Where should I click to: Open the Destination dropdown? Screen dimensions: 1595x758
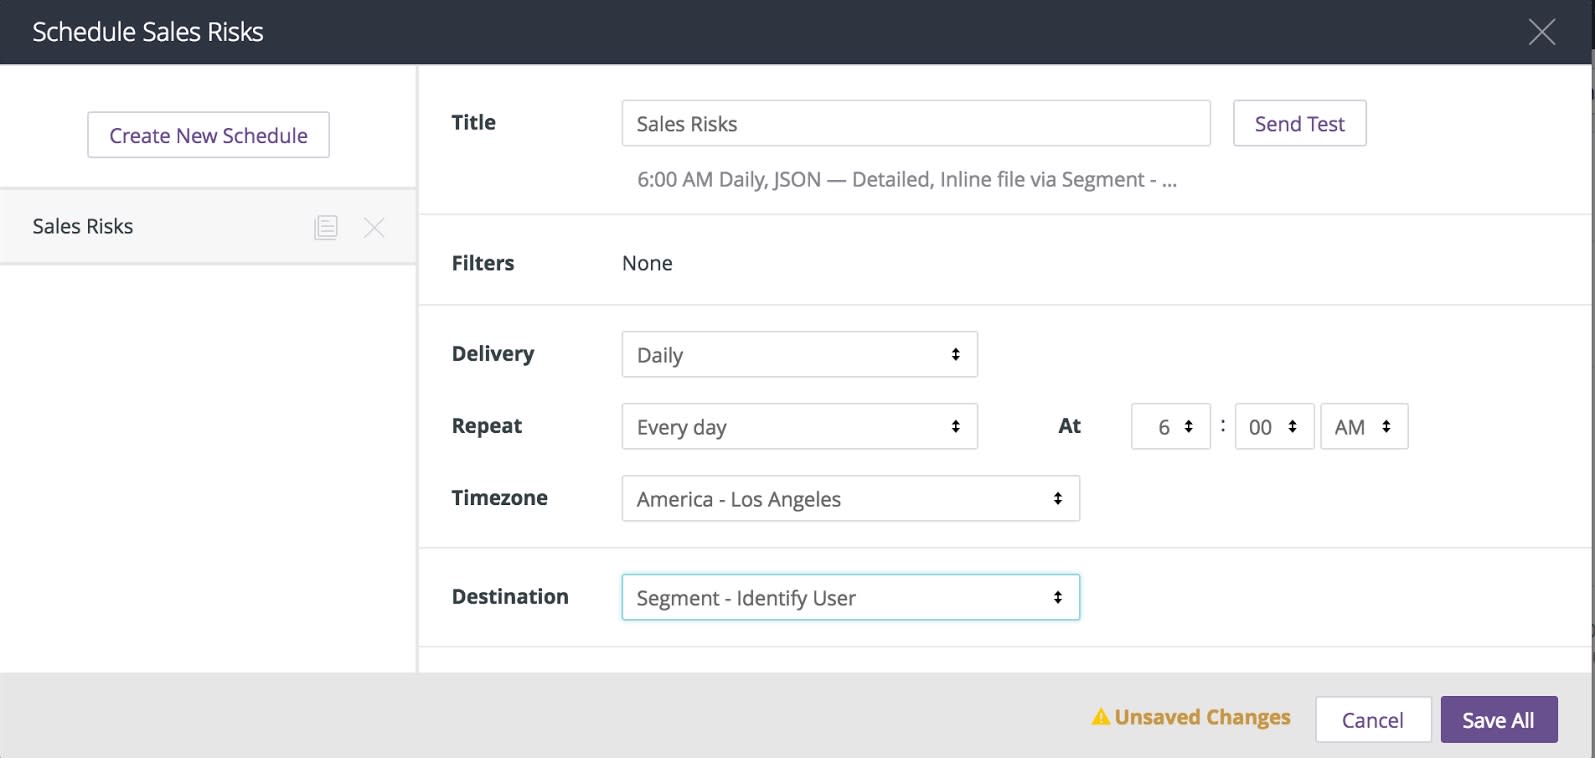[850, 598]
